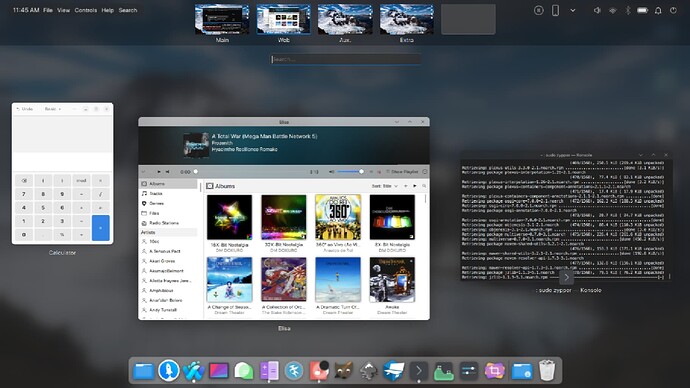Click Elisa's album grid vertical scrollbar
The height and width of the screenshot is (388, 690).
pyautogui.click(x=426, y=199)
